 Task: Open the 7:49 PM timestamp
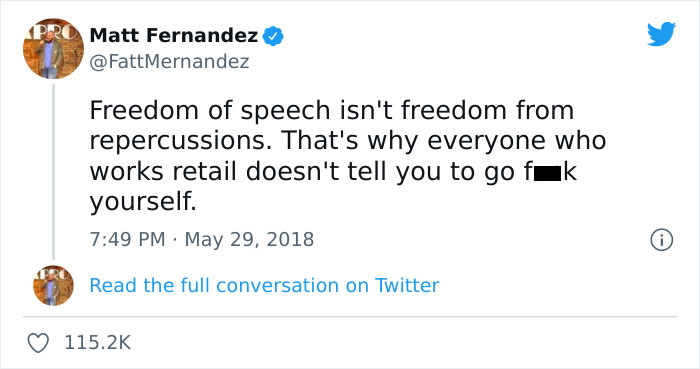click(x=127, y=240)
